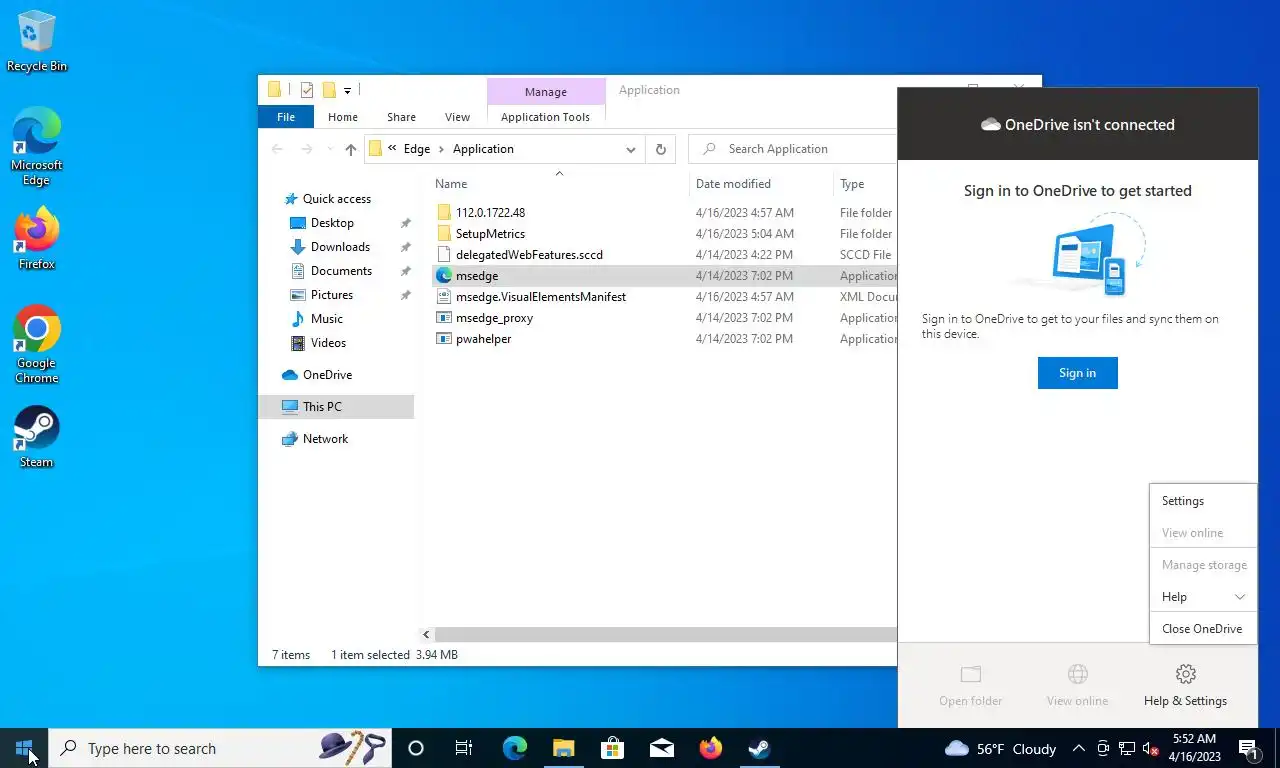Select Documents in navigation pane
The image size is (1280, 768).
(x=341, y=271)
